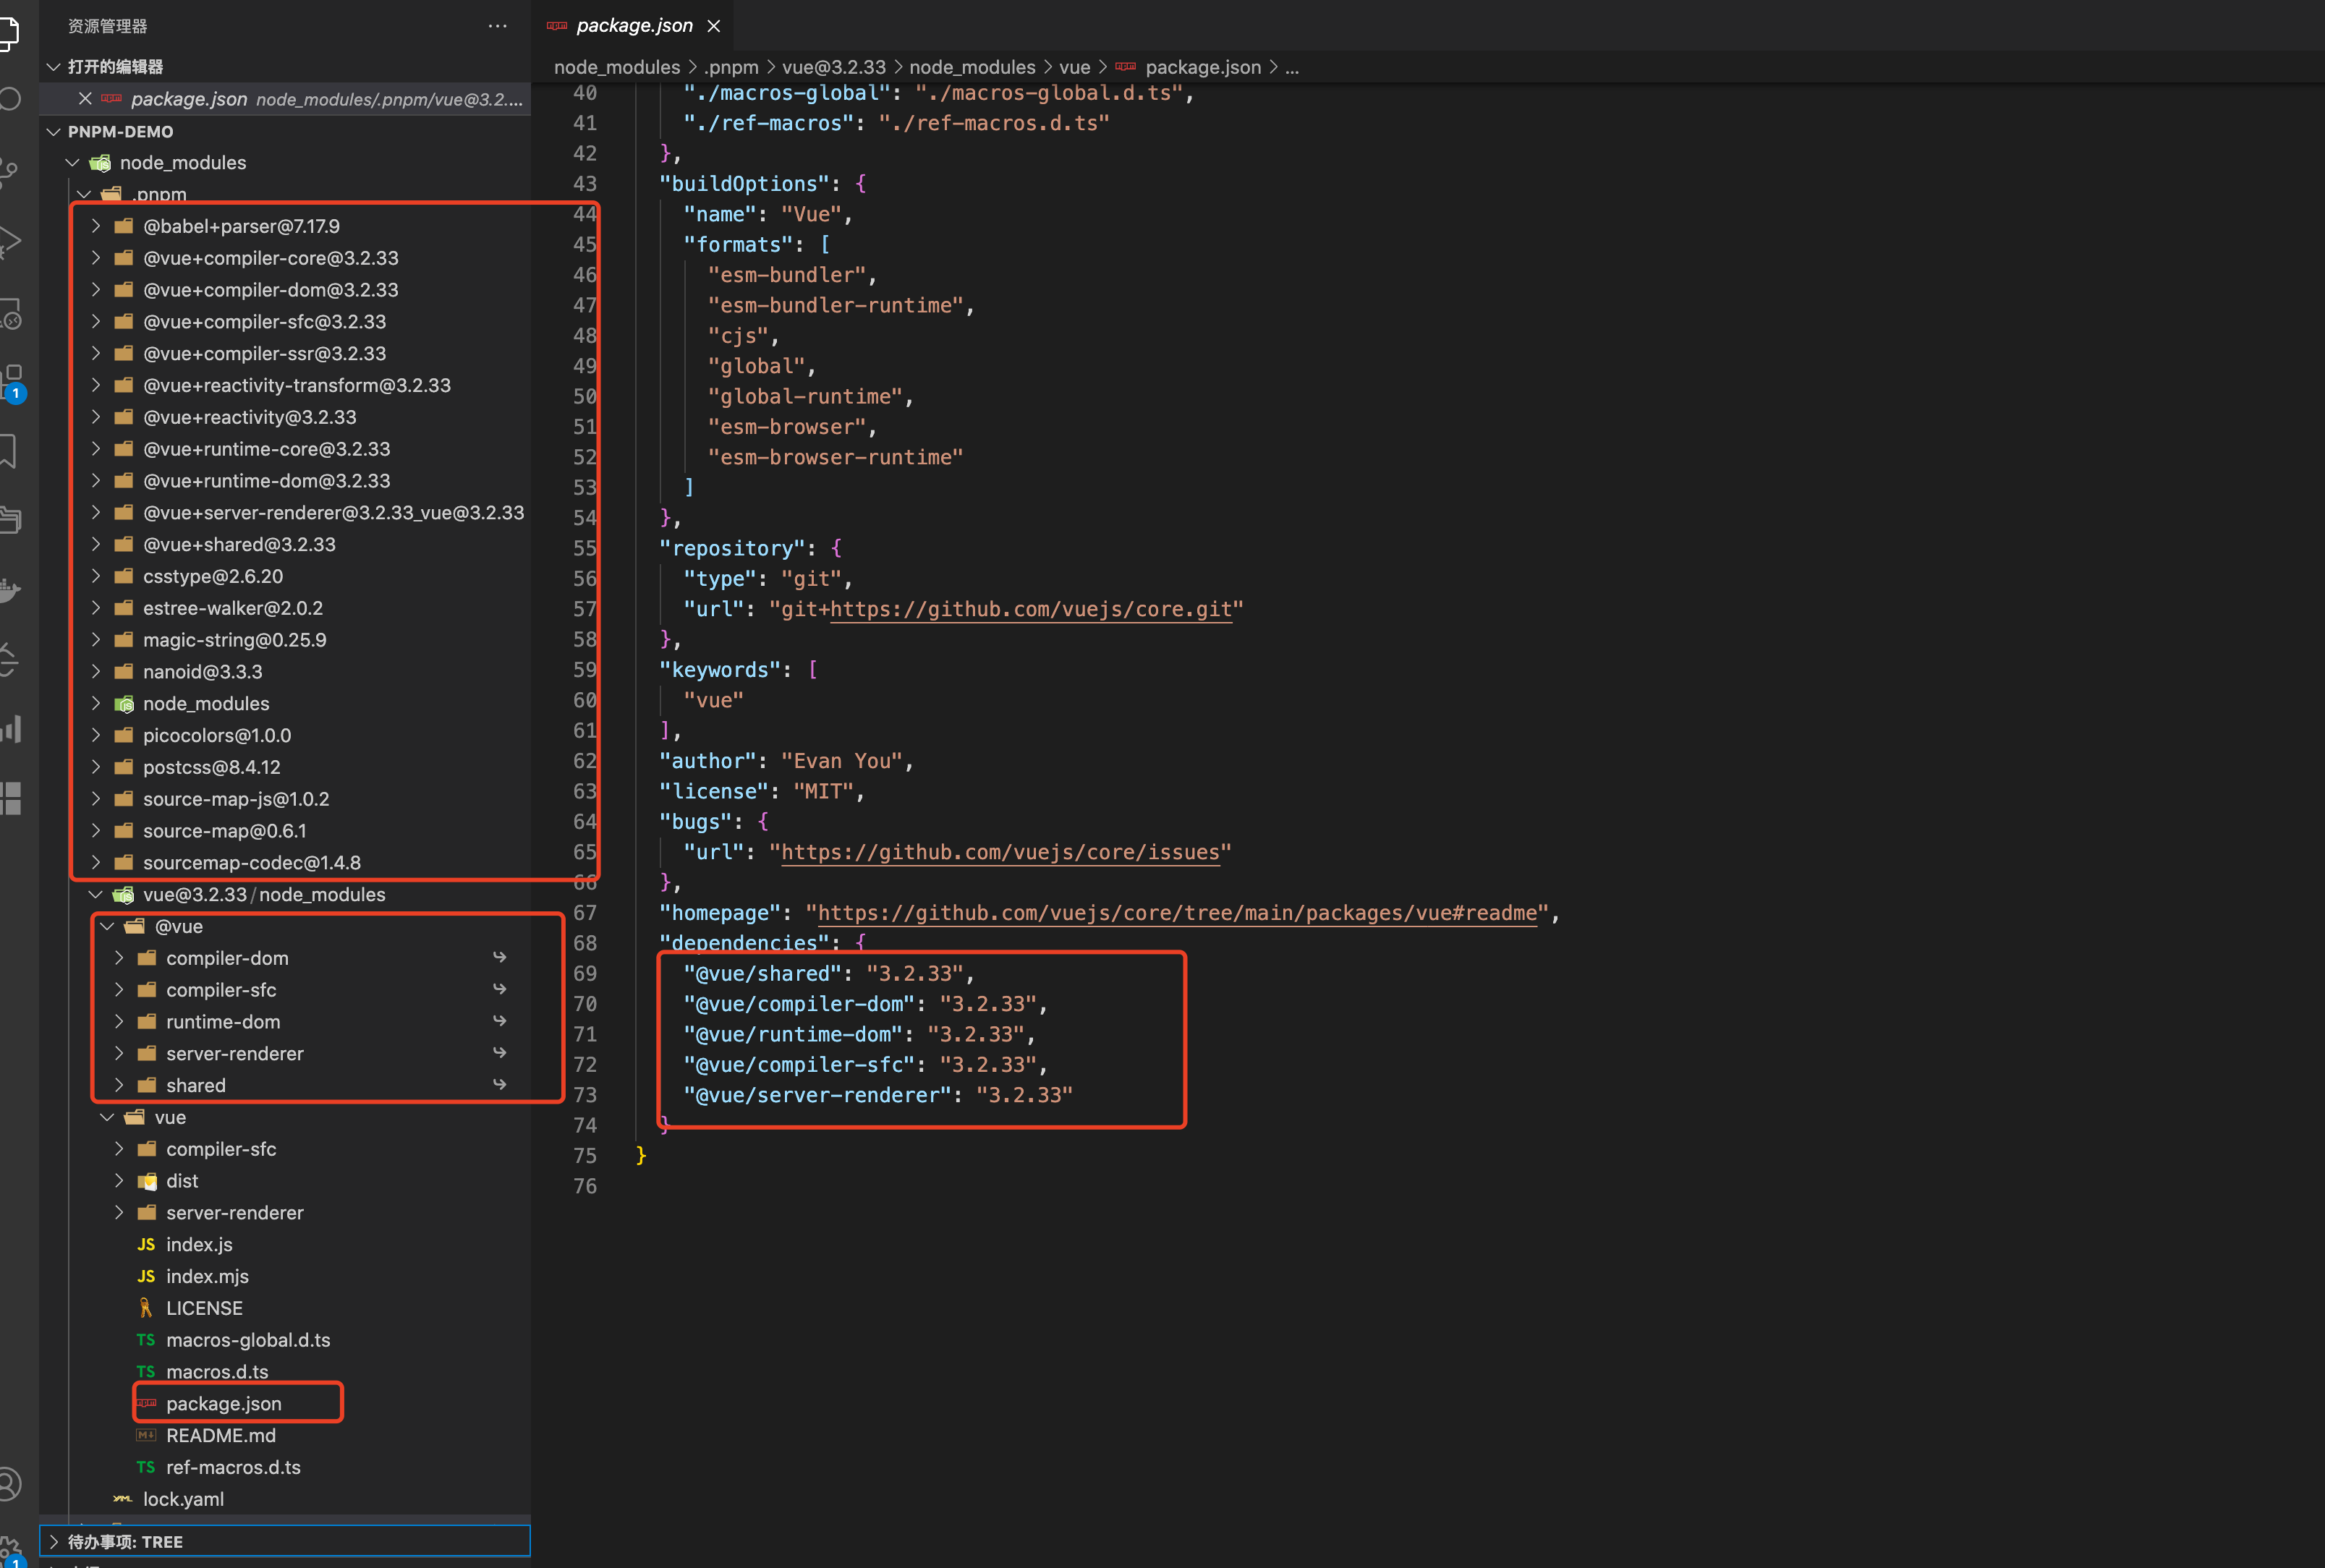The width and height of the screenshot is (2325, 1568).
Task: Open the Search view in activity bar
Action: 9,99
